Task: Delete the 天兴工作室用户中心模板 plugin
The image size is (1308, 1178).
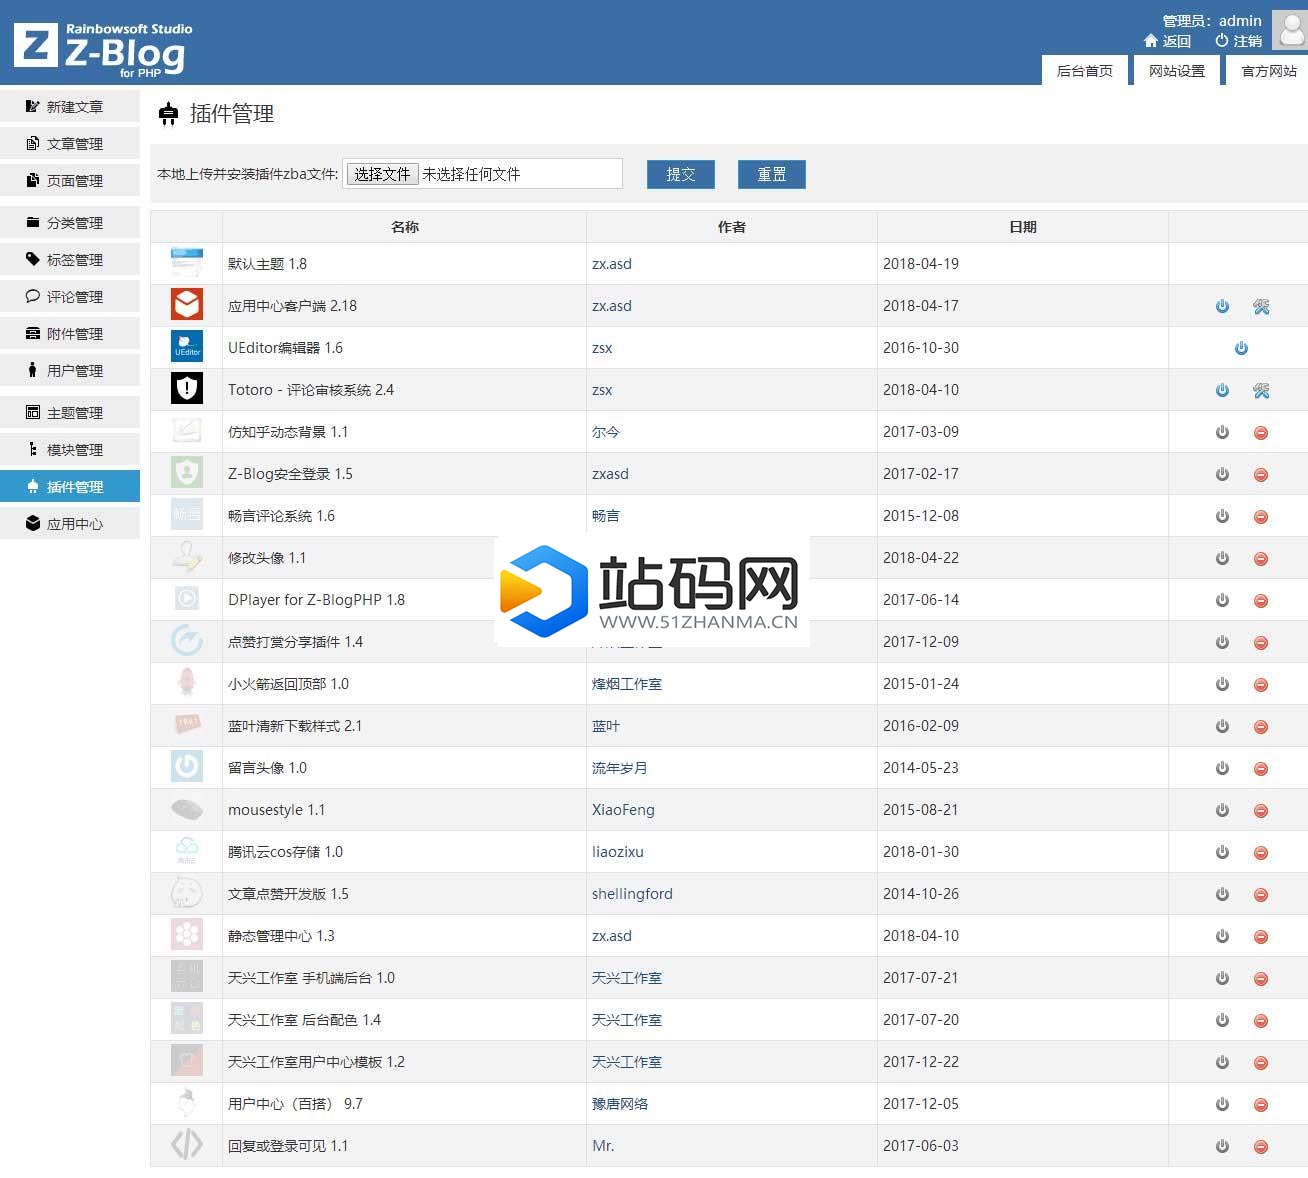Action: (x=1261, y=1063)
